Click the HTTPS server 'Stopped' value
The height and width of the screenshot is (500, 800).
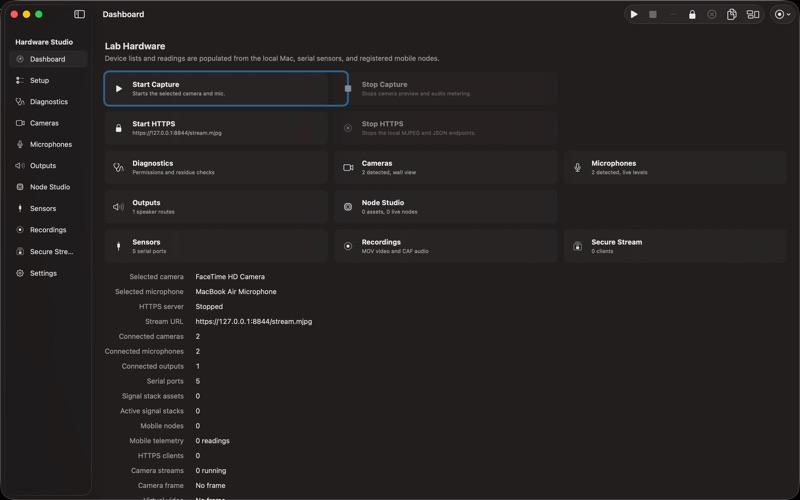coord(209,307)
